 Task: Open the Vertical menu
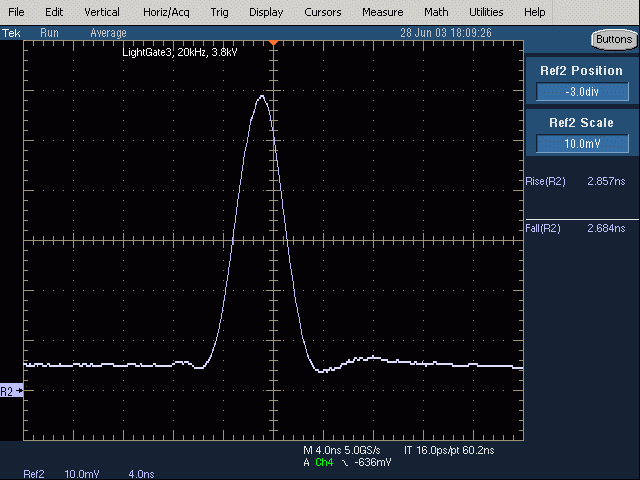coord(102,12)
